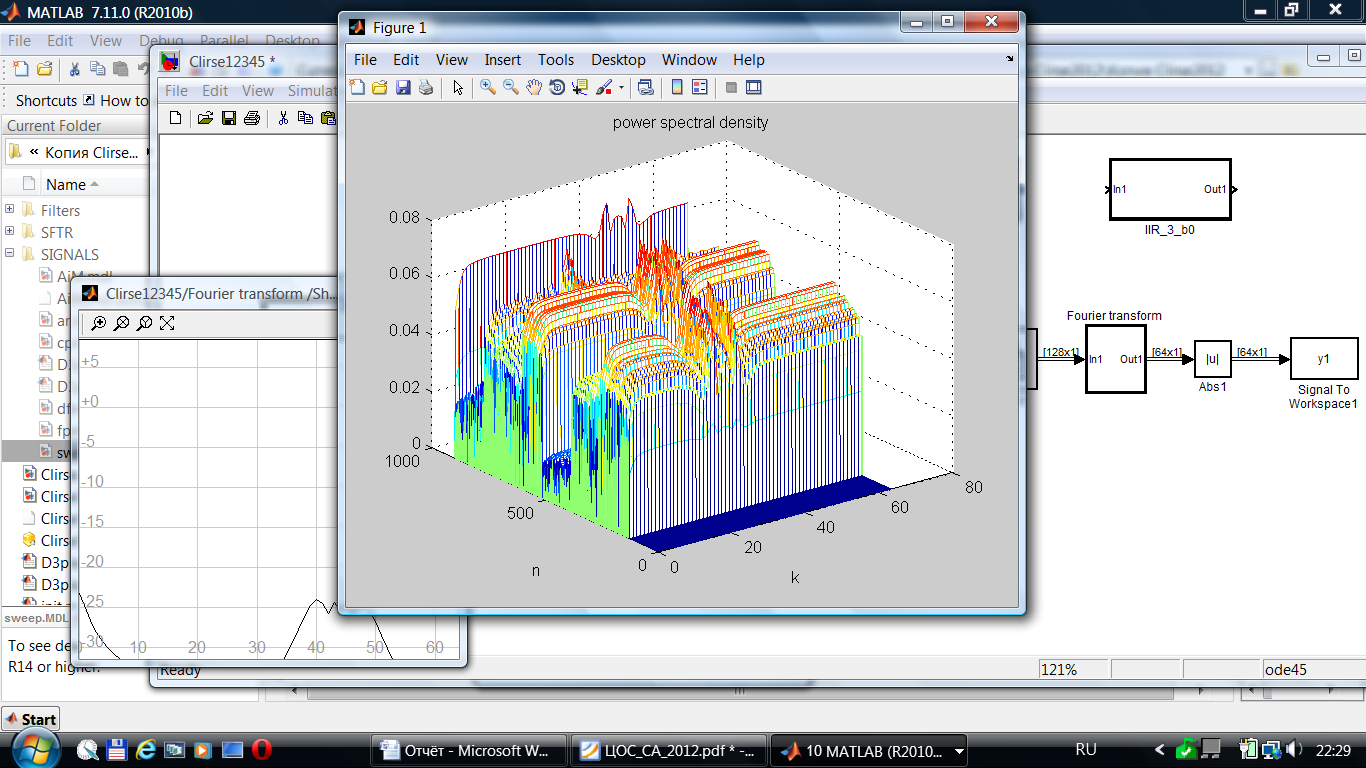The width and height of the screenshot is (1366, 768).
Task: Open the Insert menu of Figure 1
Action: pyautogui.click(x=503, y=60)
